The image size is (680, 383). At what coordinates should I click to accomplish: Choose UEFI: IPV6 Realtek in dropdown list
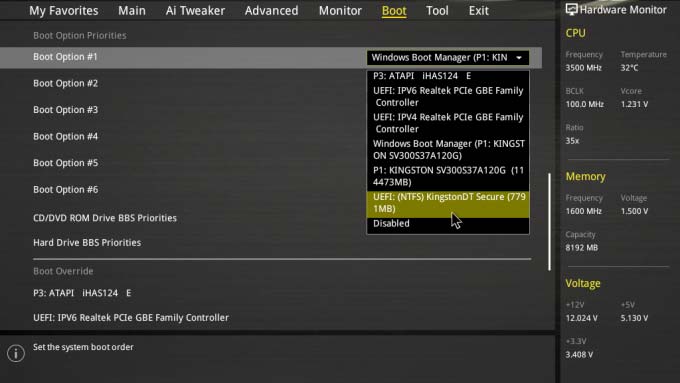[448, 96]
